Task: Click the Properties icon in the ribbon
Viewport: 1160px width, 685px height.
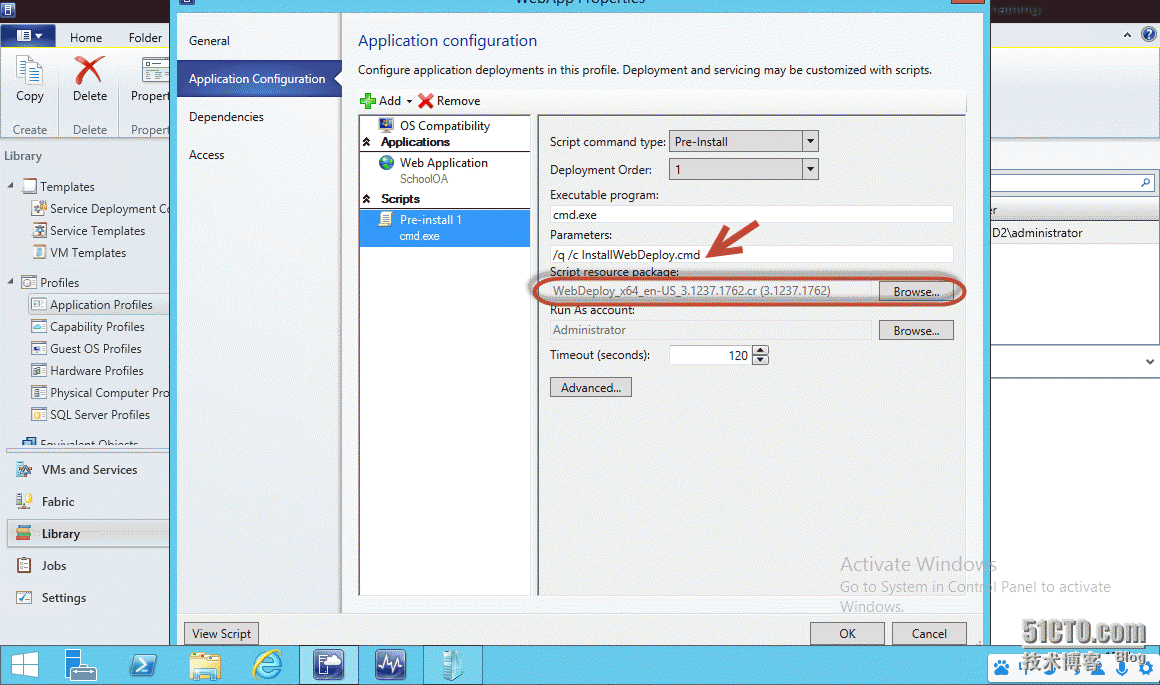Action: click(x=155, y=71)
